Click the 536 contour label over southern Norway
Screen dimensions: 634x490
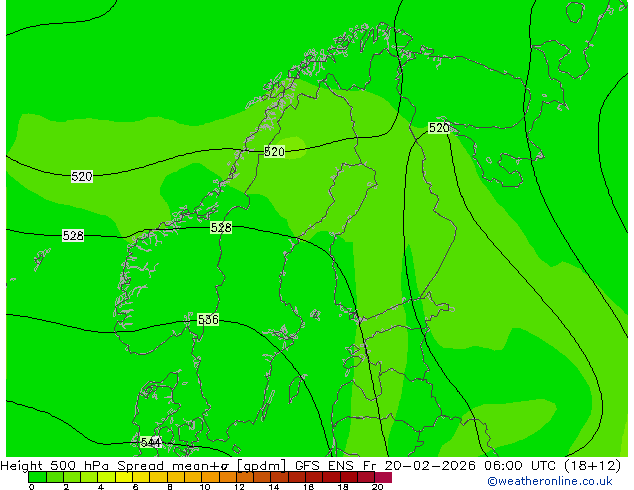pyautogui.click(x=208, y=319)
